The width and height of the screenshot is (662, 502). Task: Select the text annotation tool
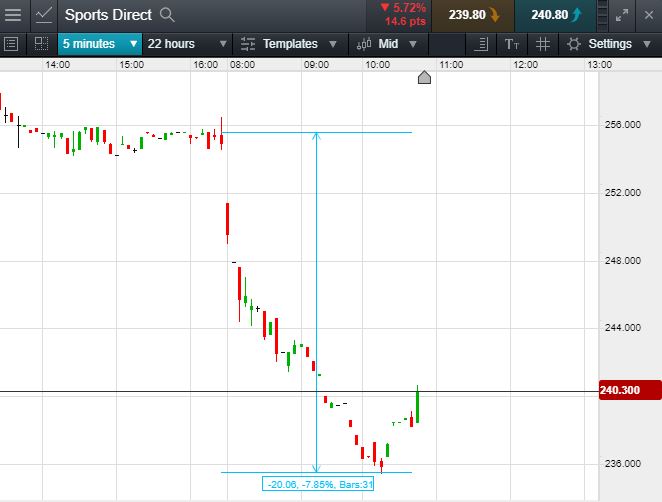(x=512, y=44)
